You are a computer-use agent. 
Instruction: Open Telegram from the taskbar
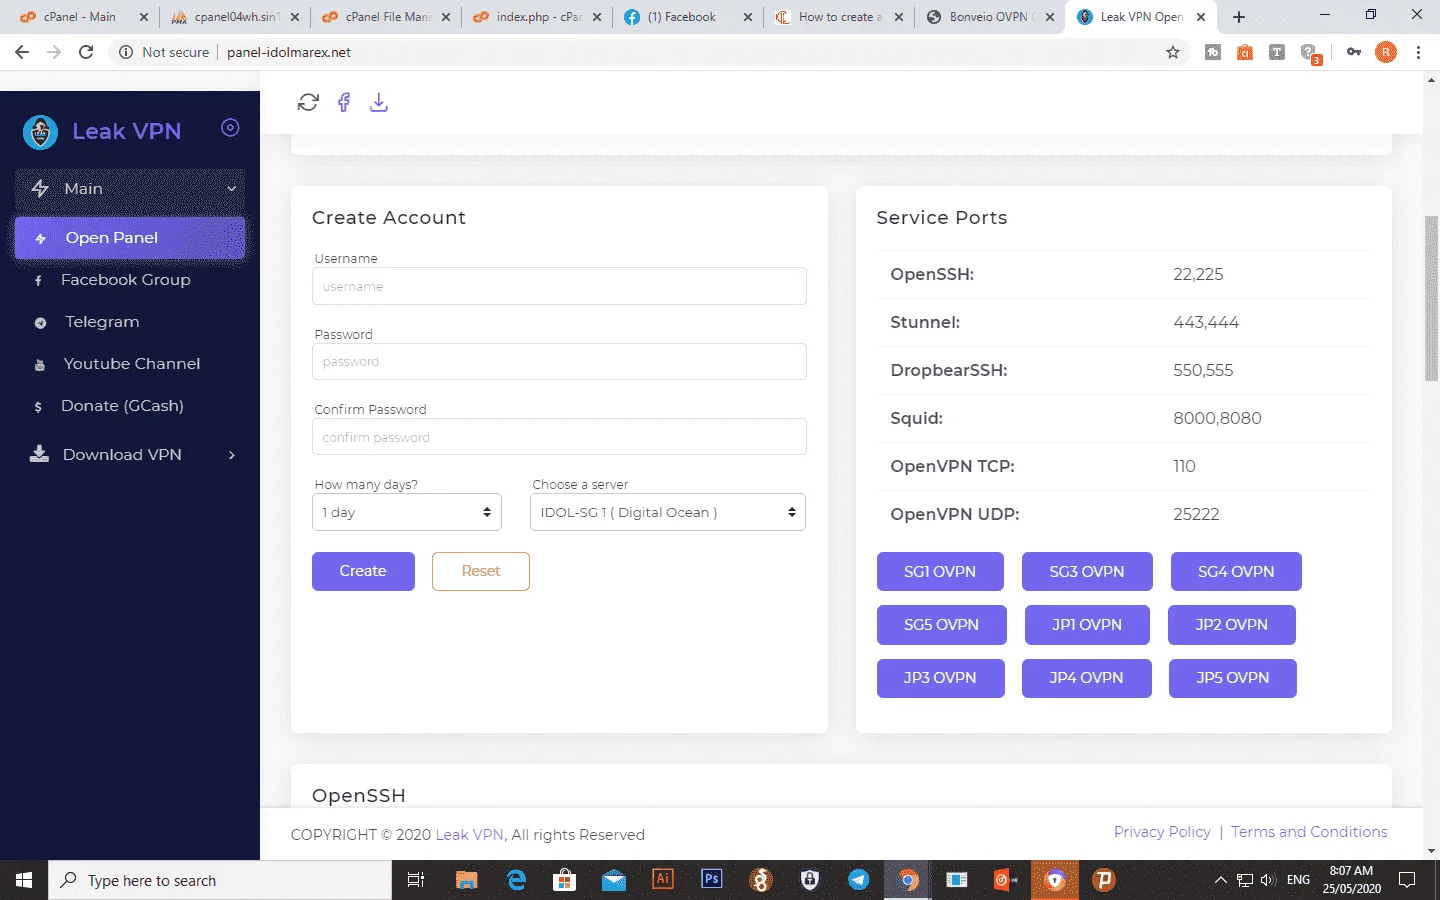click(x=859, y=880)
